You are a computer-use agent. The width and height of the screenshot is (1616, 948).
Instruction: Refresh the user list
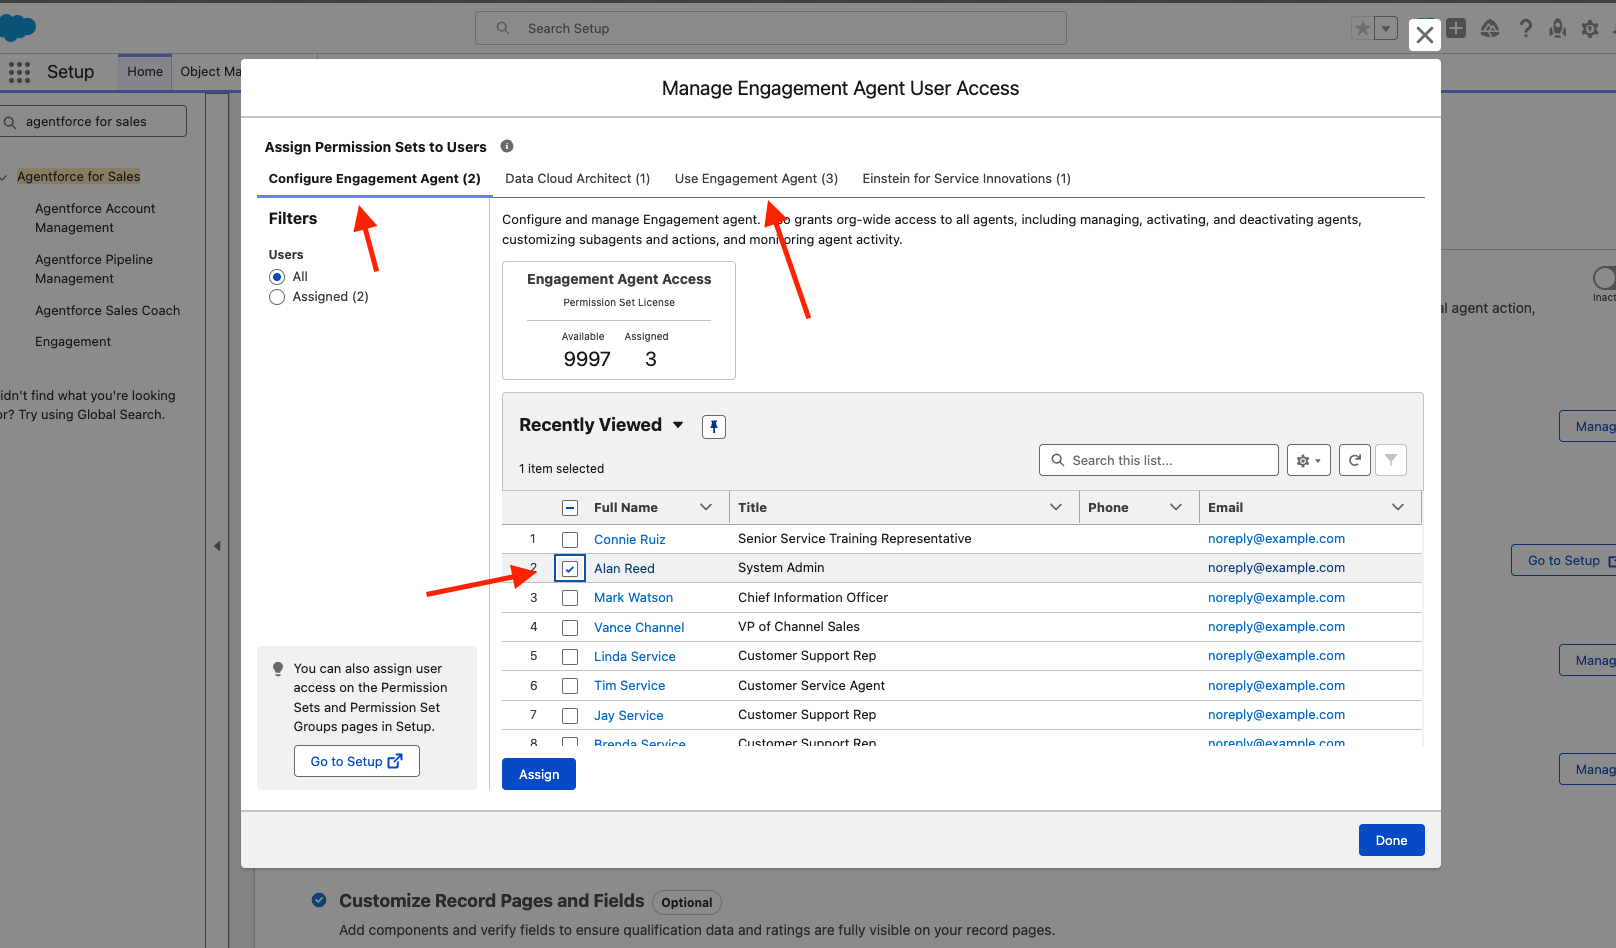click(1355, 460)
